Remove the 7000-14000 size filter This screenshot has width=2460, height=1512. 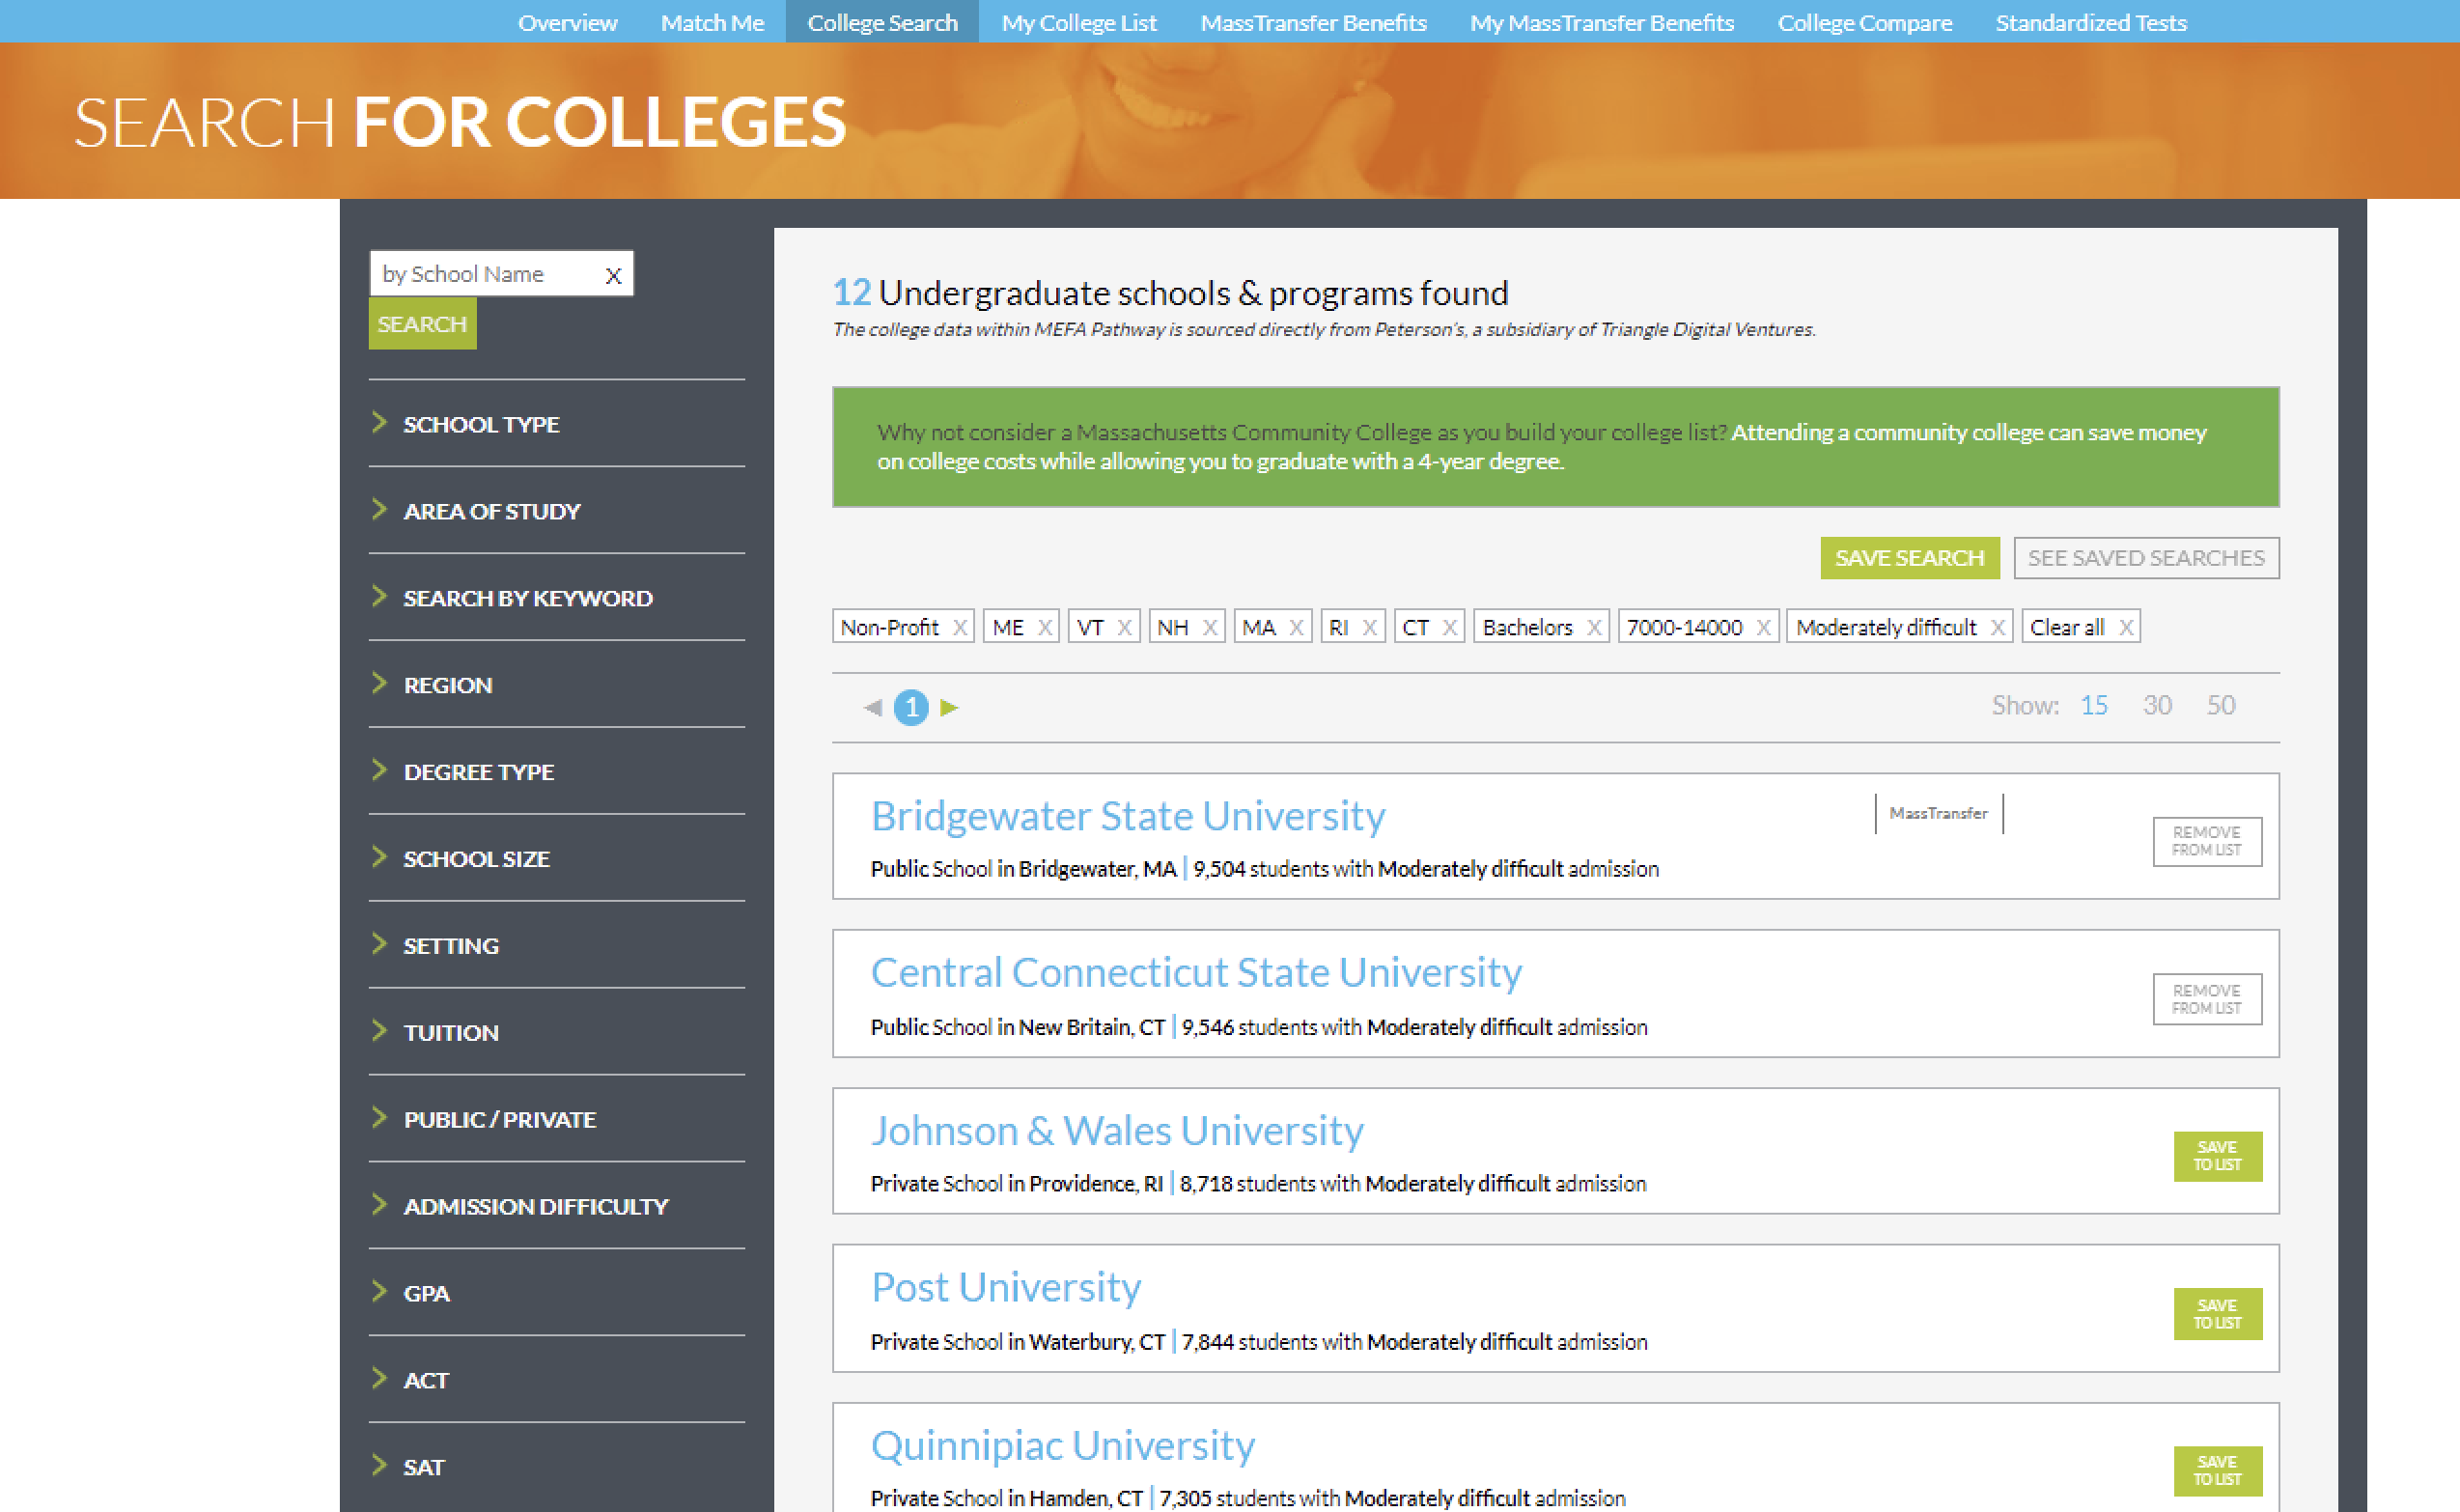click(x=1763, y=627)
